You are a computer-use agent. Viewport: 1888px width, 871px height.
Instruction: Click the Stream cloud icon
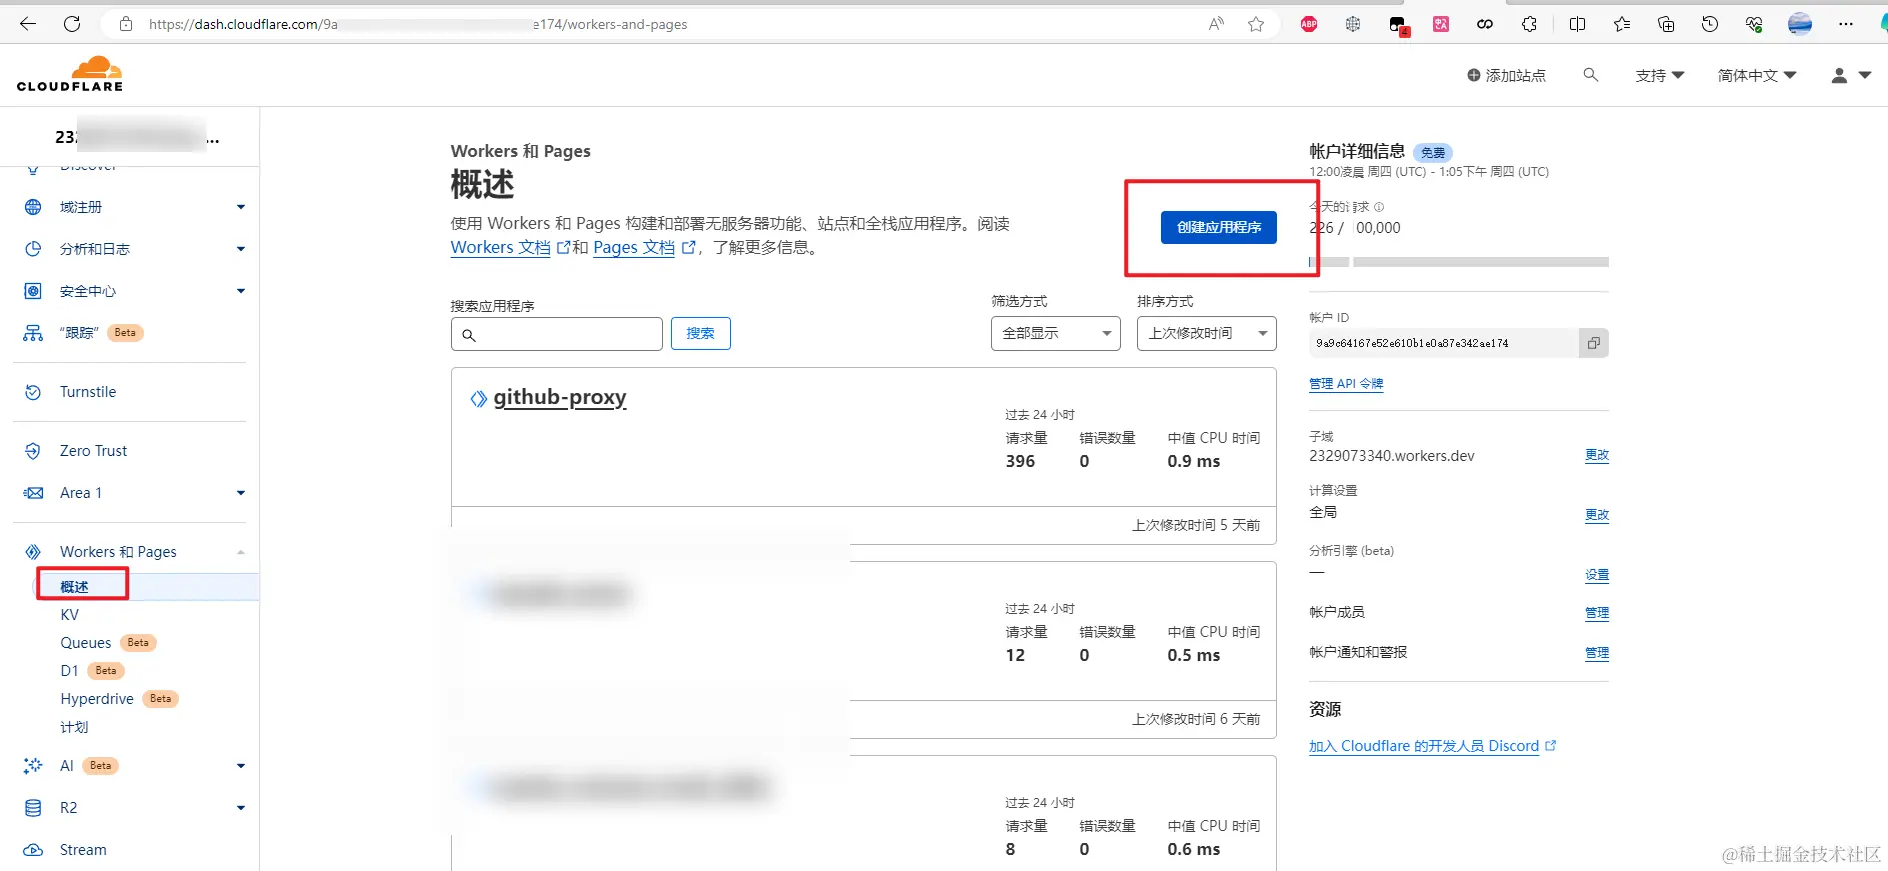tap(33, 850)
